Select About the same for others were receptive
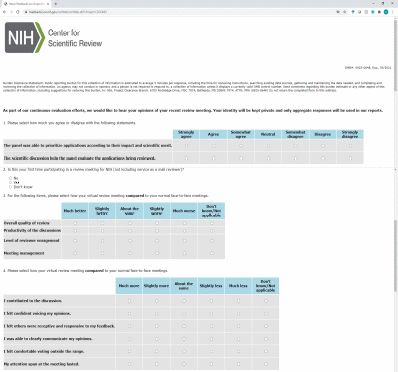The height and width of the screenshot is (372, 398). [184, 326]
